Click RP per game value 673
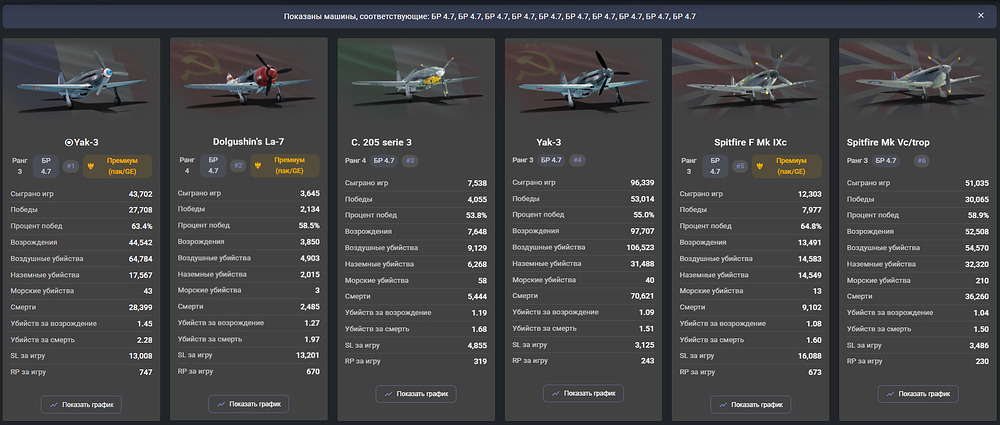Viewport: 1000px width, 425px height. pyautogui.click(x=815, y=371)
